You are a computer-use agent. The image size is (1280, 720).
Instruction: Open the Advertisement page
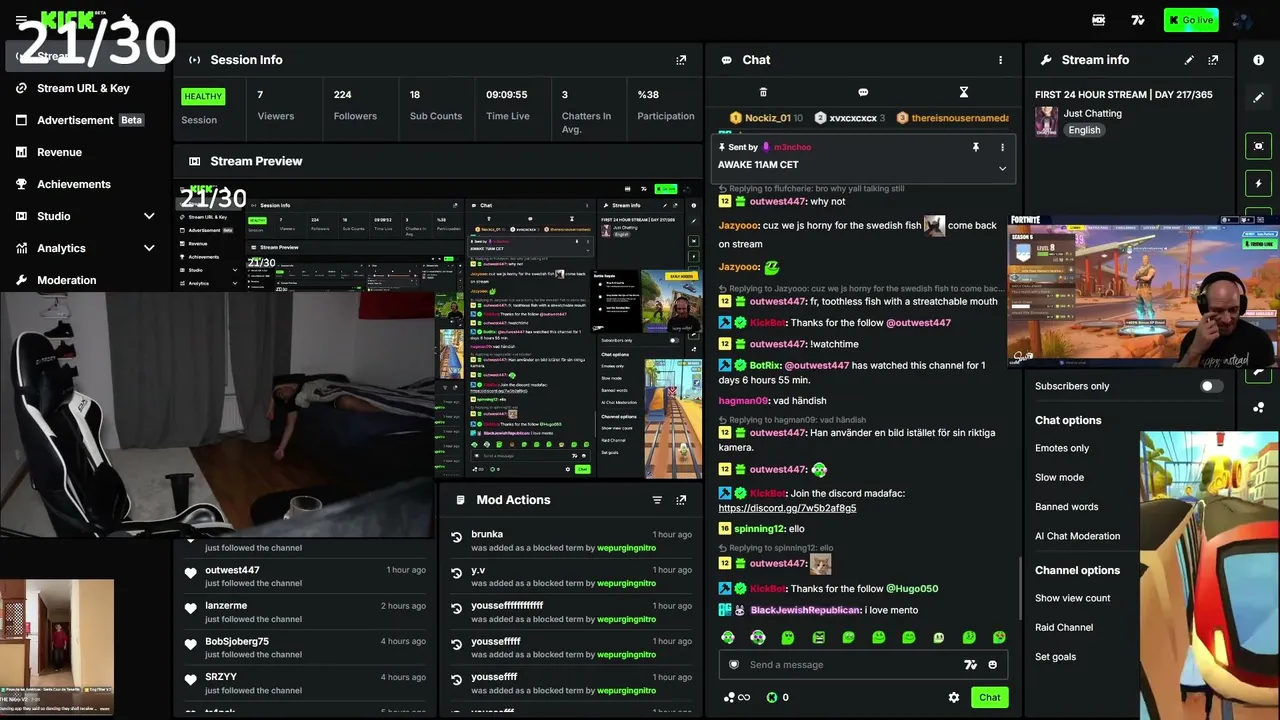(85, 120)
